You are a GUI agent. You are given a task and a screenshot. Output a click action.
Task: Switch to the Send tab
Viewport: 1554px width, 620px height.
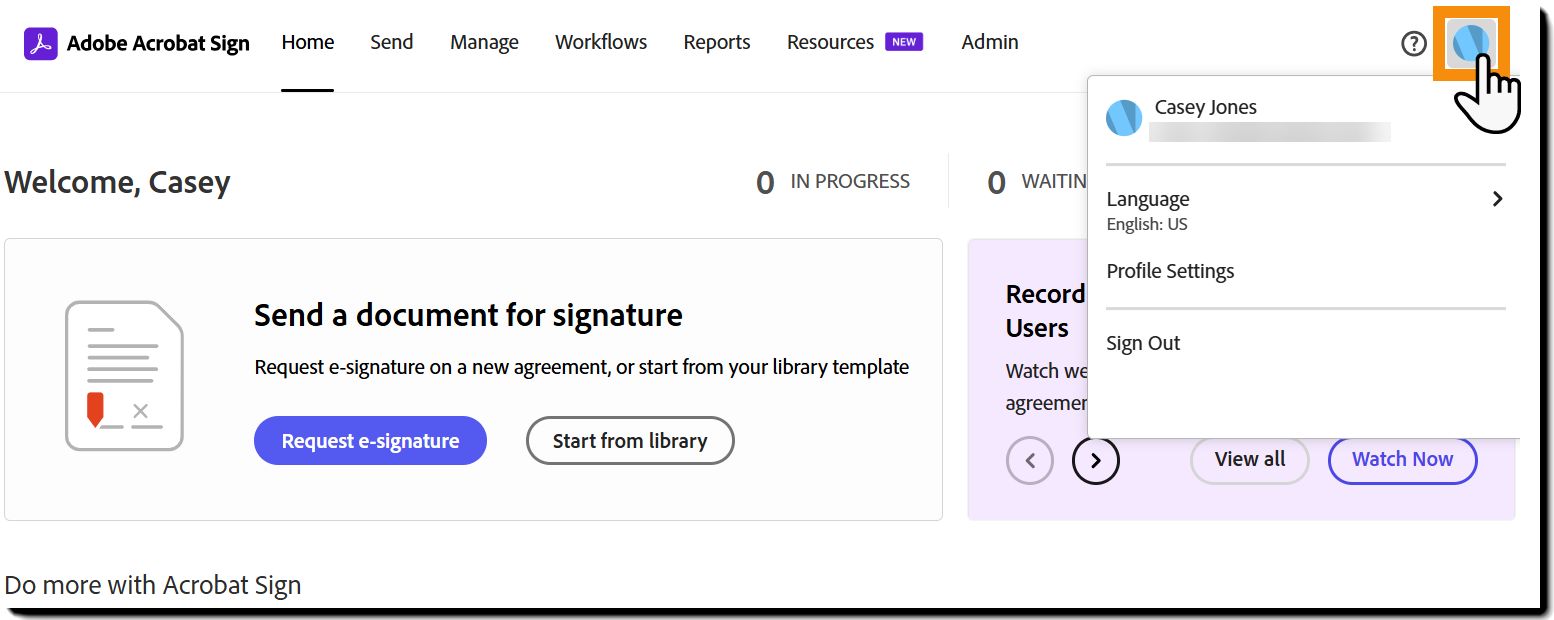pyautogui.click(x=391, y=42)
